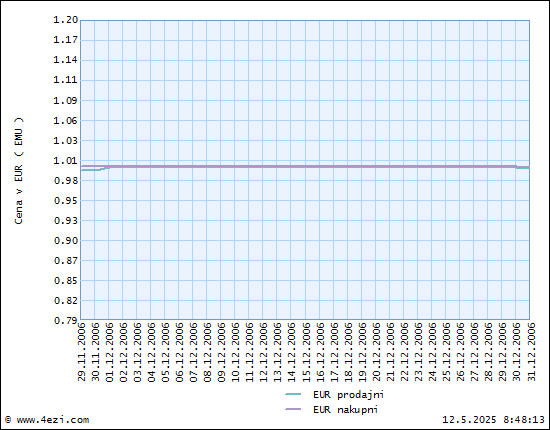Select the EUR nakupni legend label
The height and width of the screenshot is (430, 550).
point(345,410)
